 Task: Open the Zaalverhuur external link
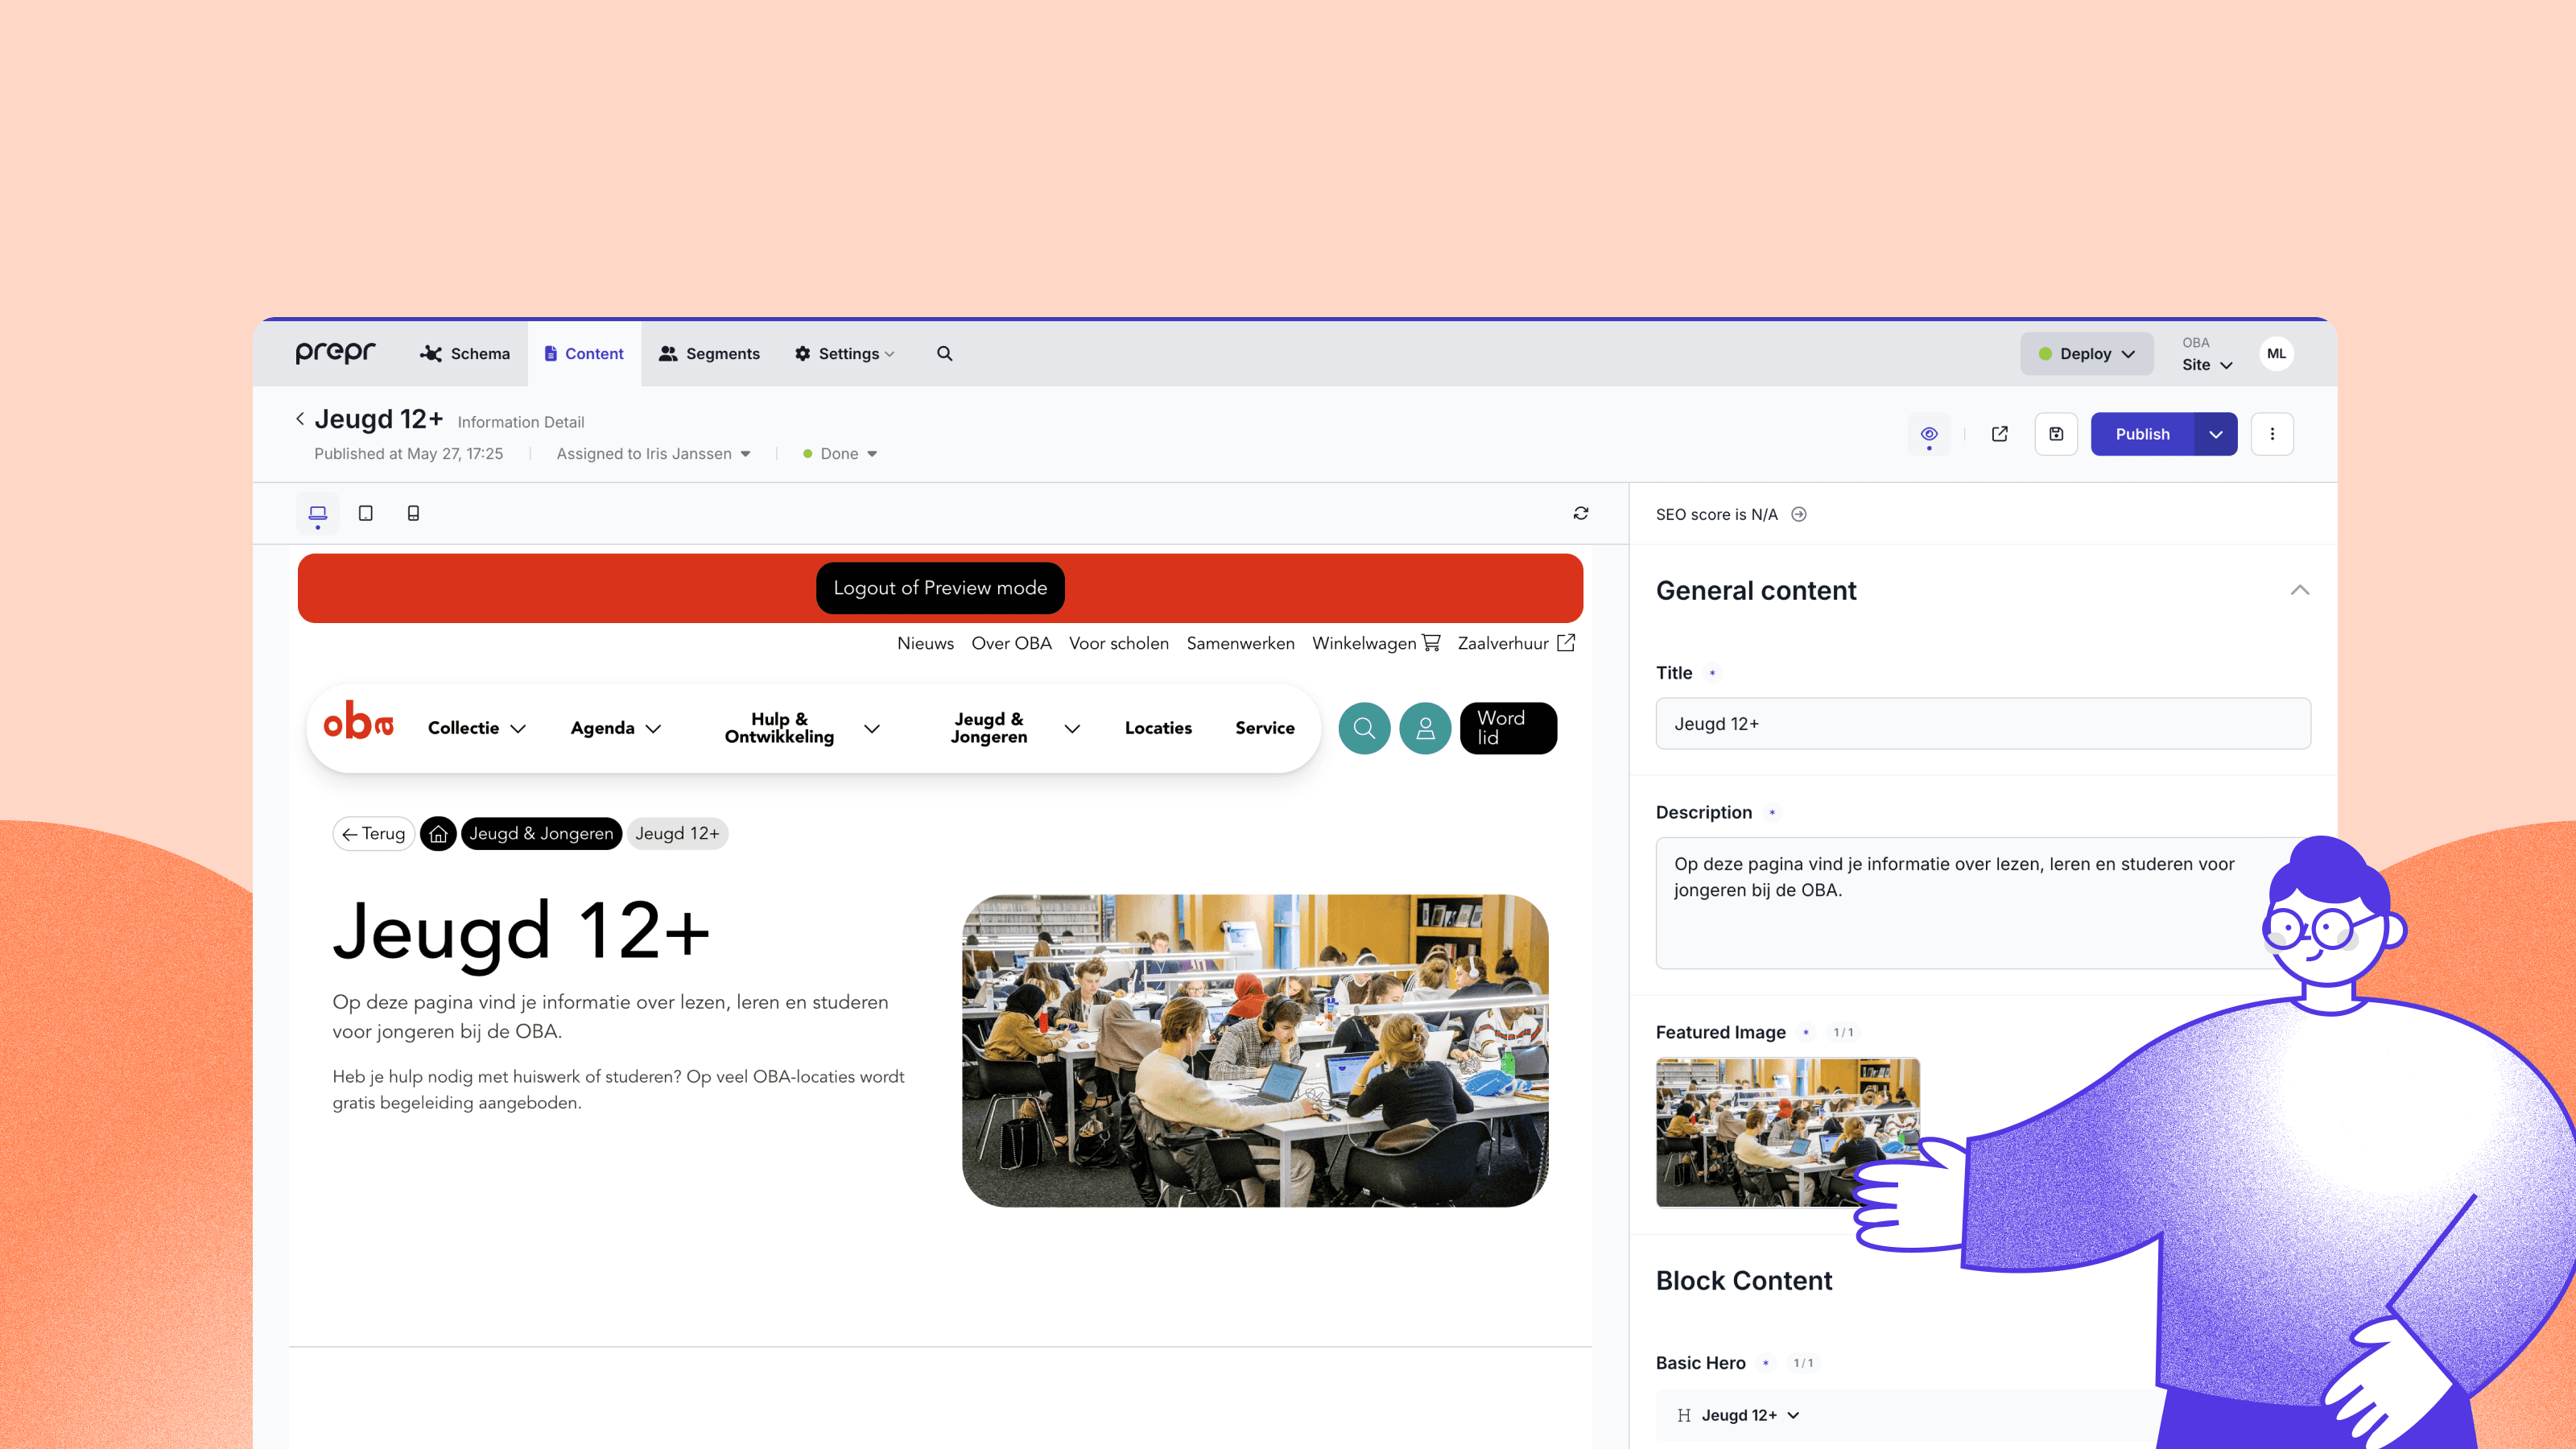point(1516,643)
